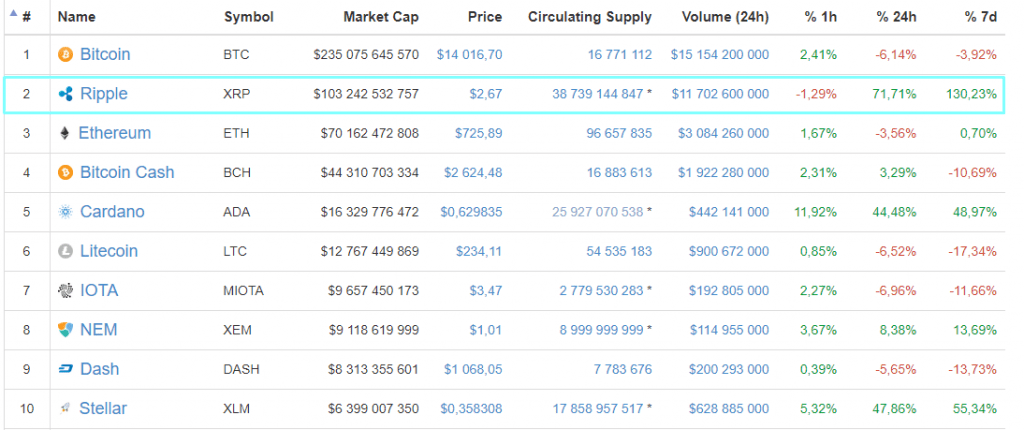Click the Ethereum diamond icon
This screenshot has width=1024, height=430.
(x=66, y=133)
